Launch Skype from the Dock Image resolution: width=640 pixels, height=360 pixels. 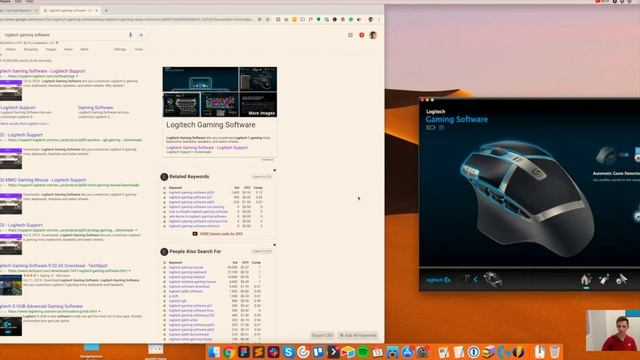point(288,352)
